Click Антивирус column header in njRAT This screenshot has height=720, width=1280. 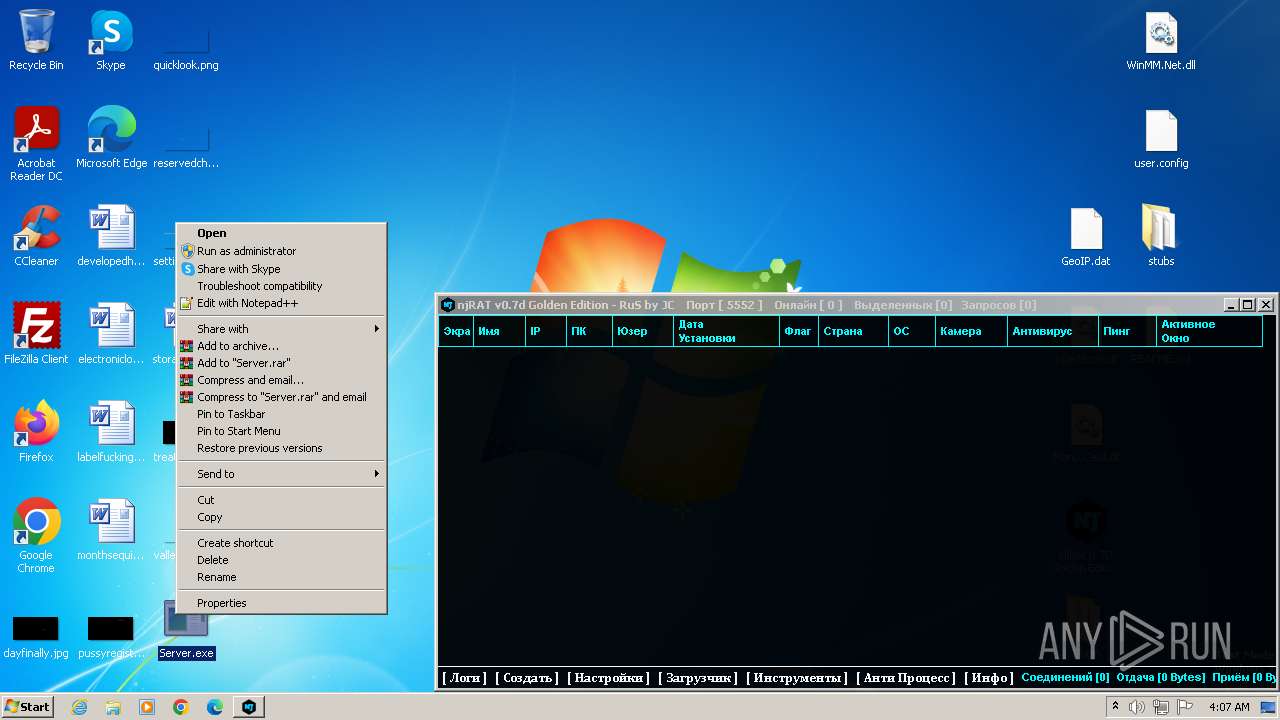click(1052, 331)
